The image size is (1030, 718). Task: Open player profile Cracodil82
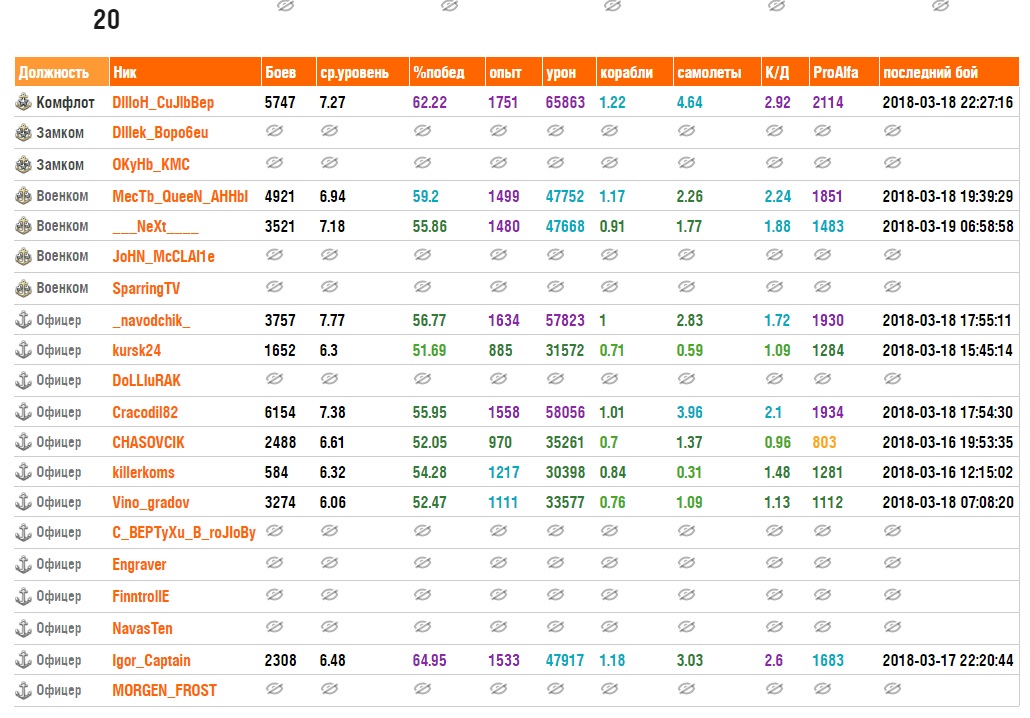tap(145, 413)
